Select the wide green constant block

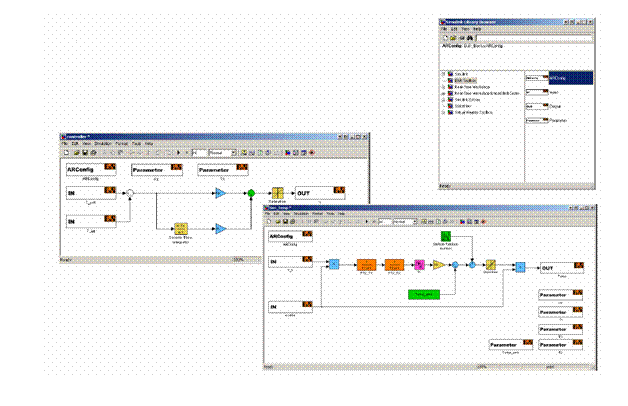(x=424, y=295)
